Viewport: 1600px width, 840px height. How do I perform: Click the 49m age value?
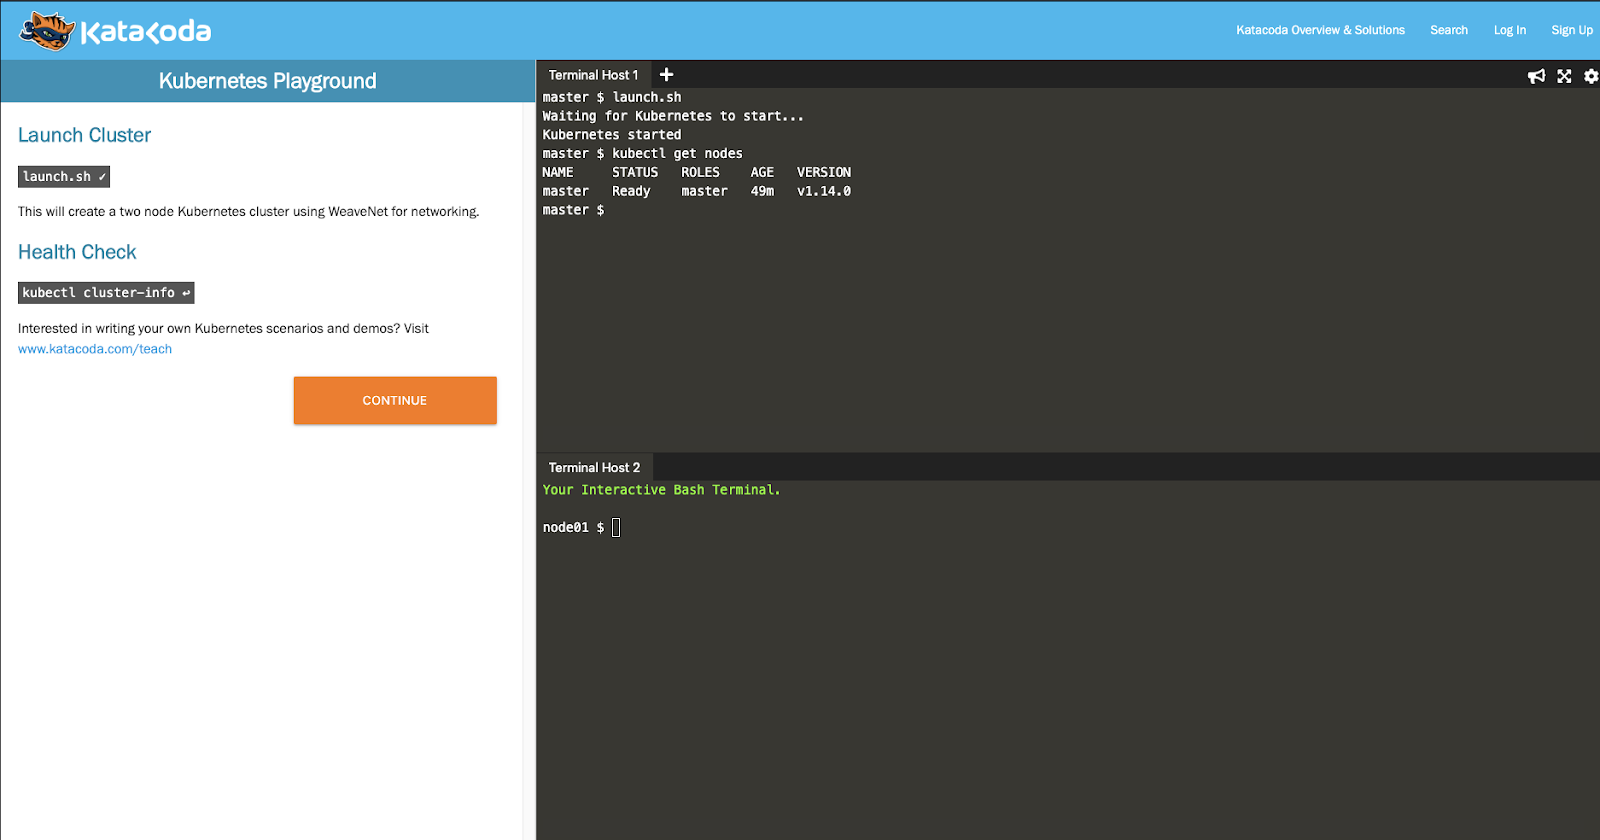click(x=762, y=191)
